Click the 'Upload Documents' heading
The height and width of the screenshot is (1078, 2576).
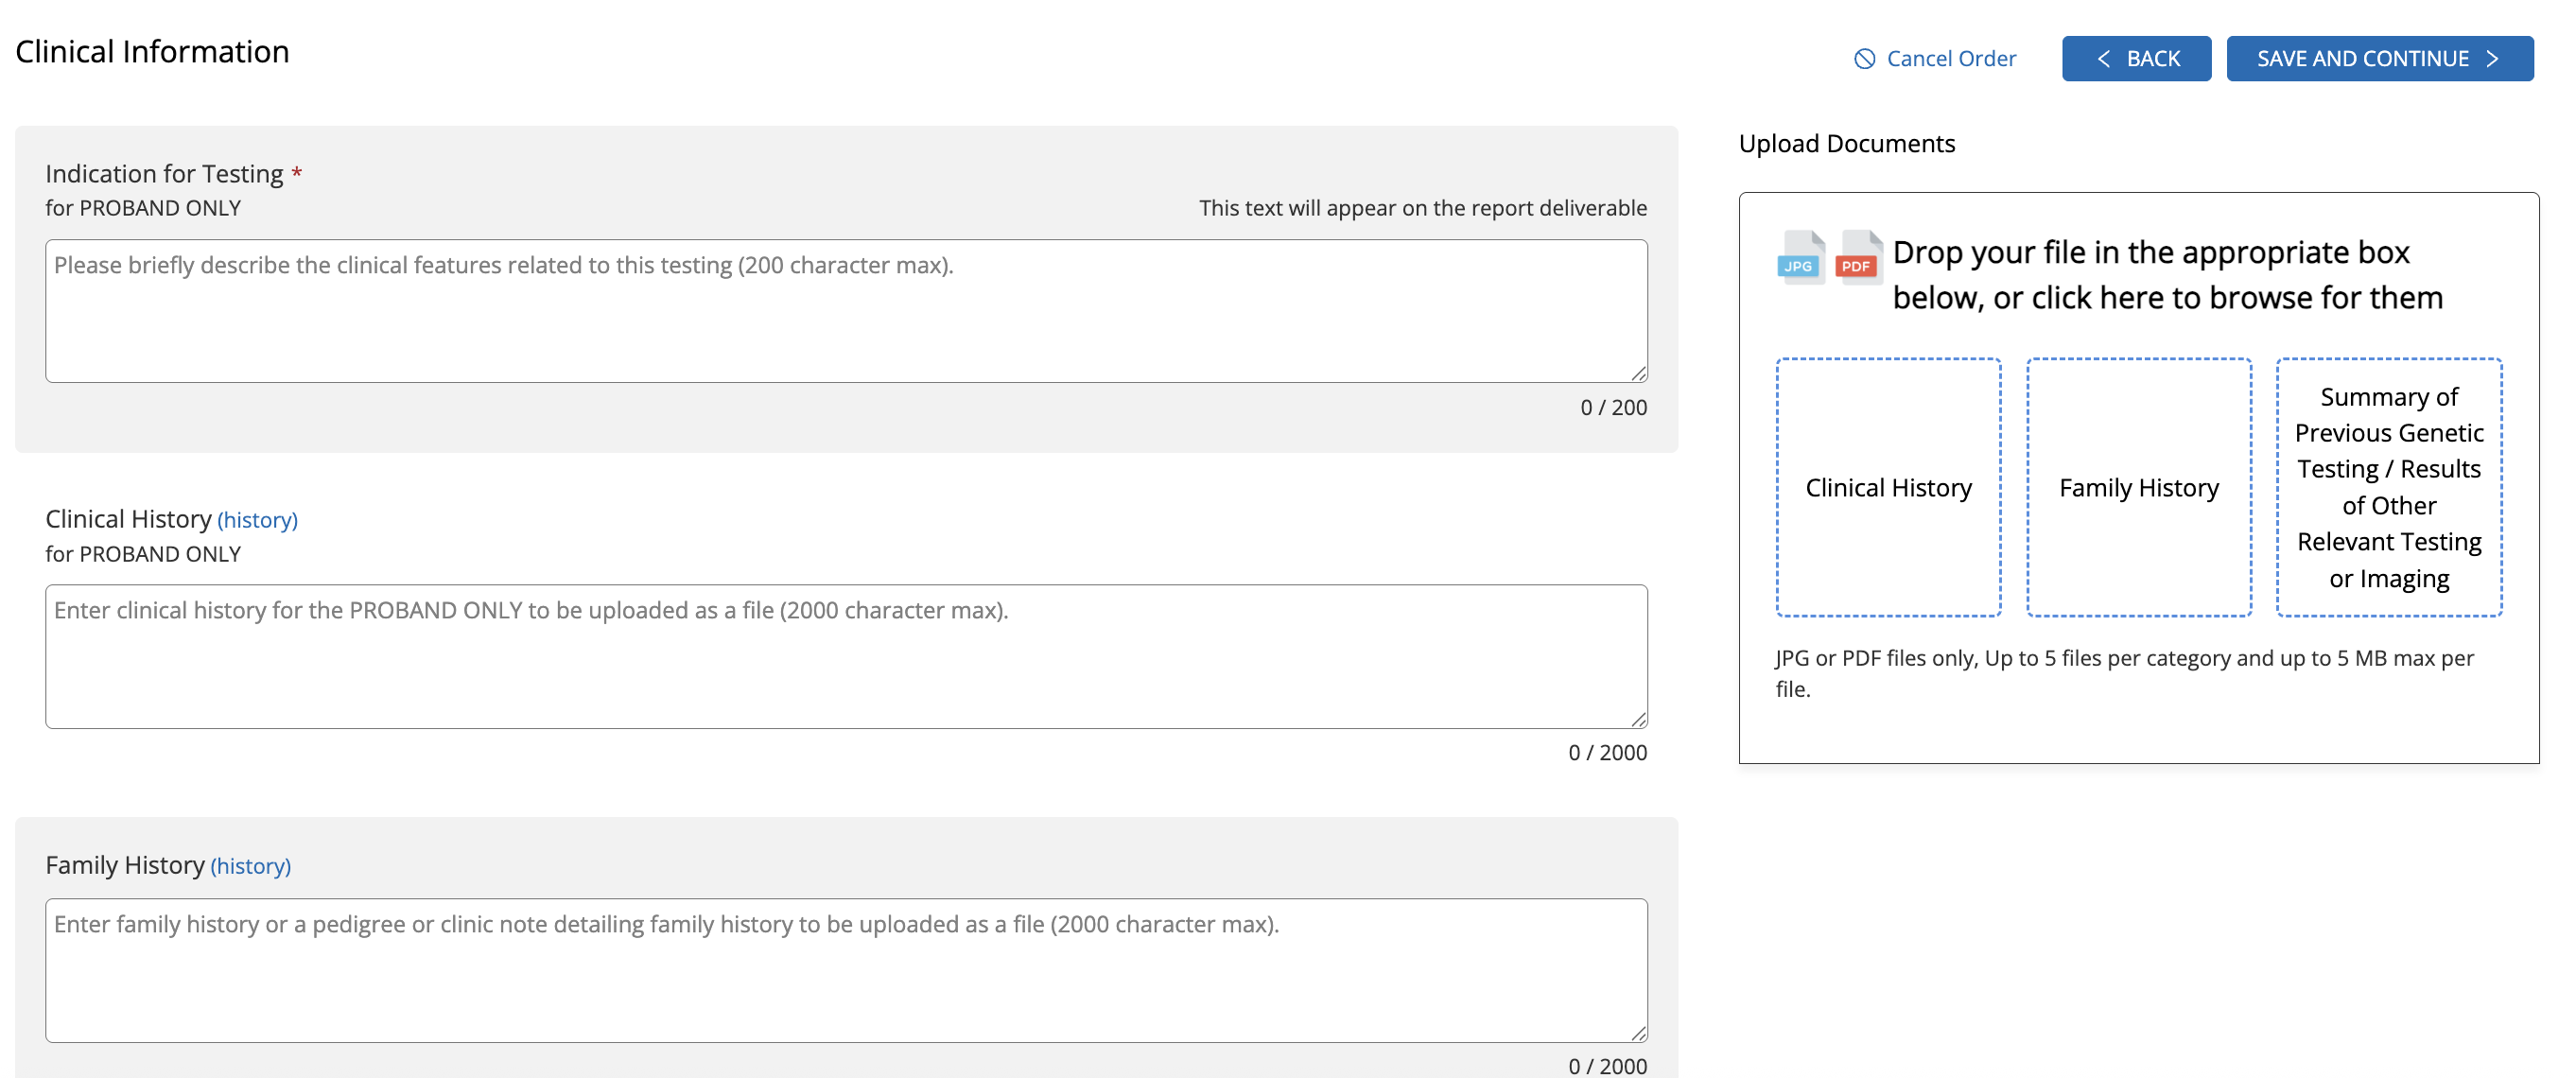tap(1846, 144)
